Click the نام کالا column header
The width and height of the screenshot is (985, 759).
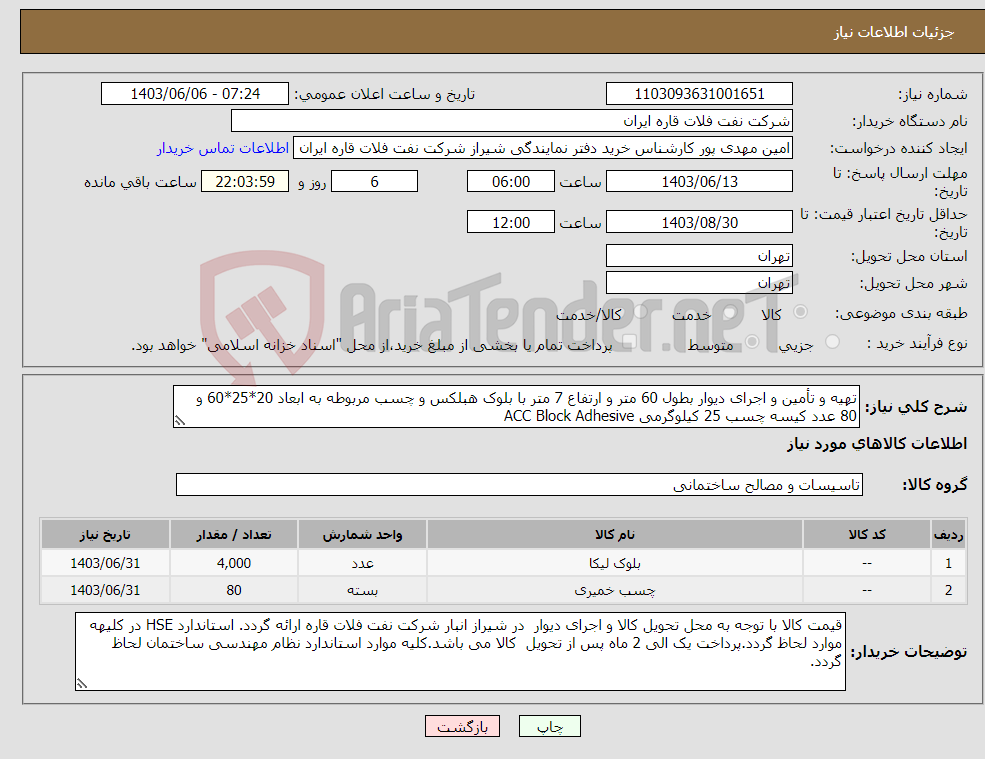point(615,535)
